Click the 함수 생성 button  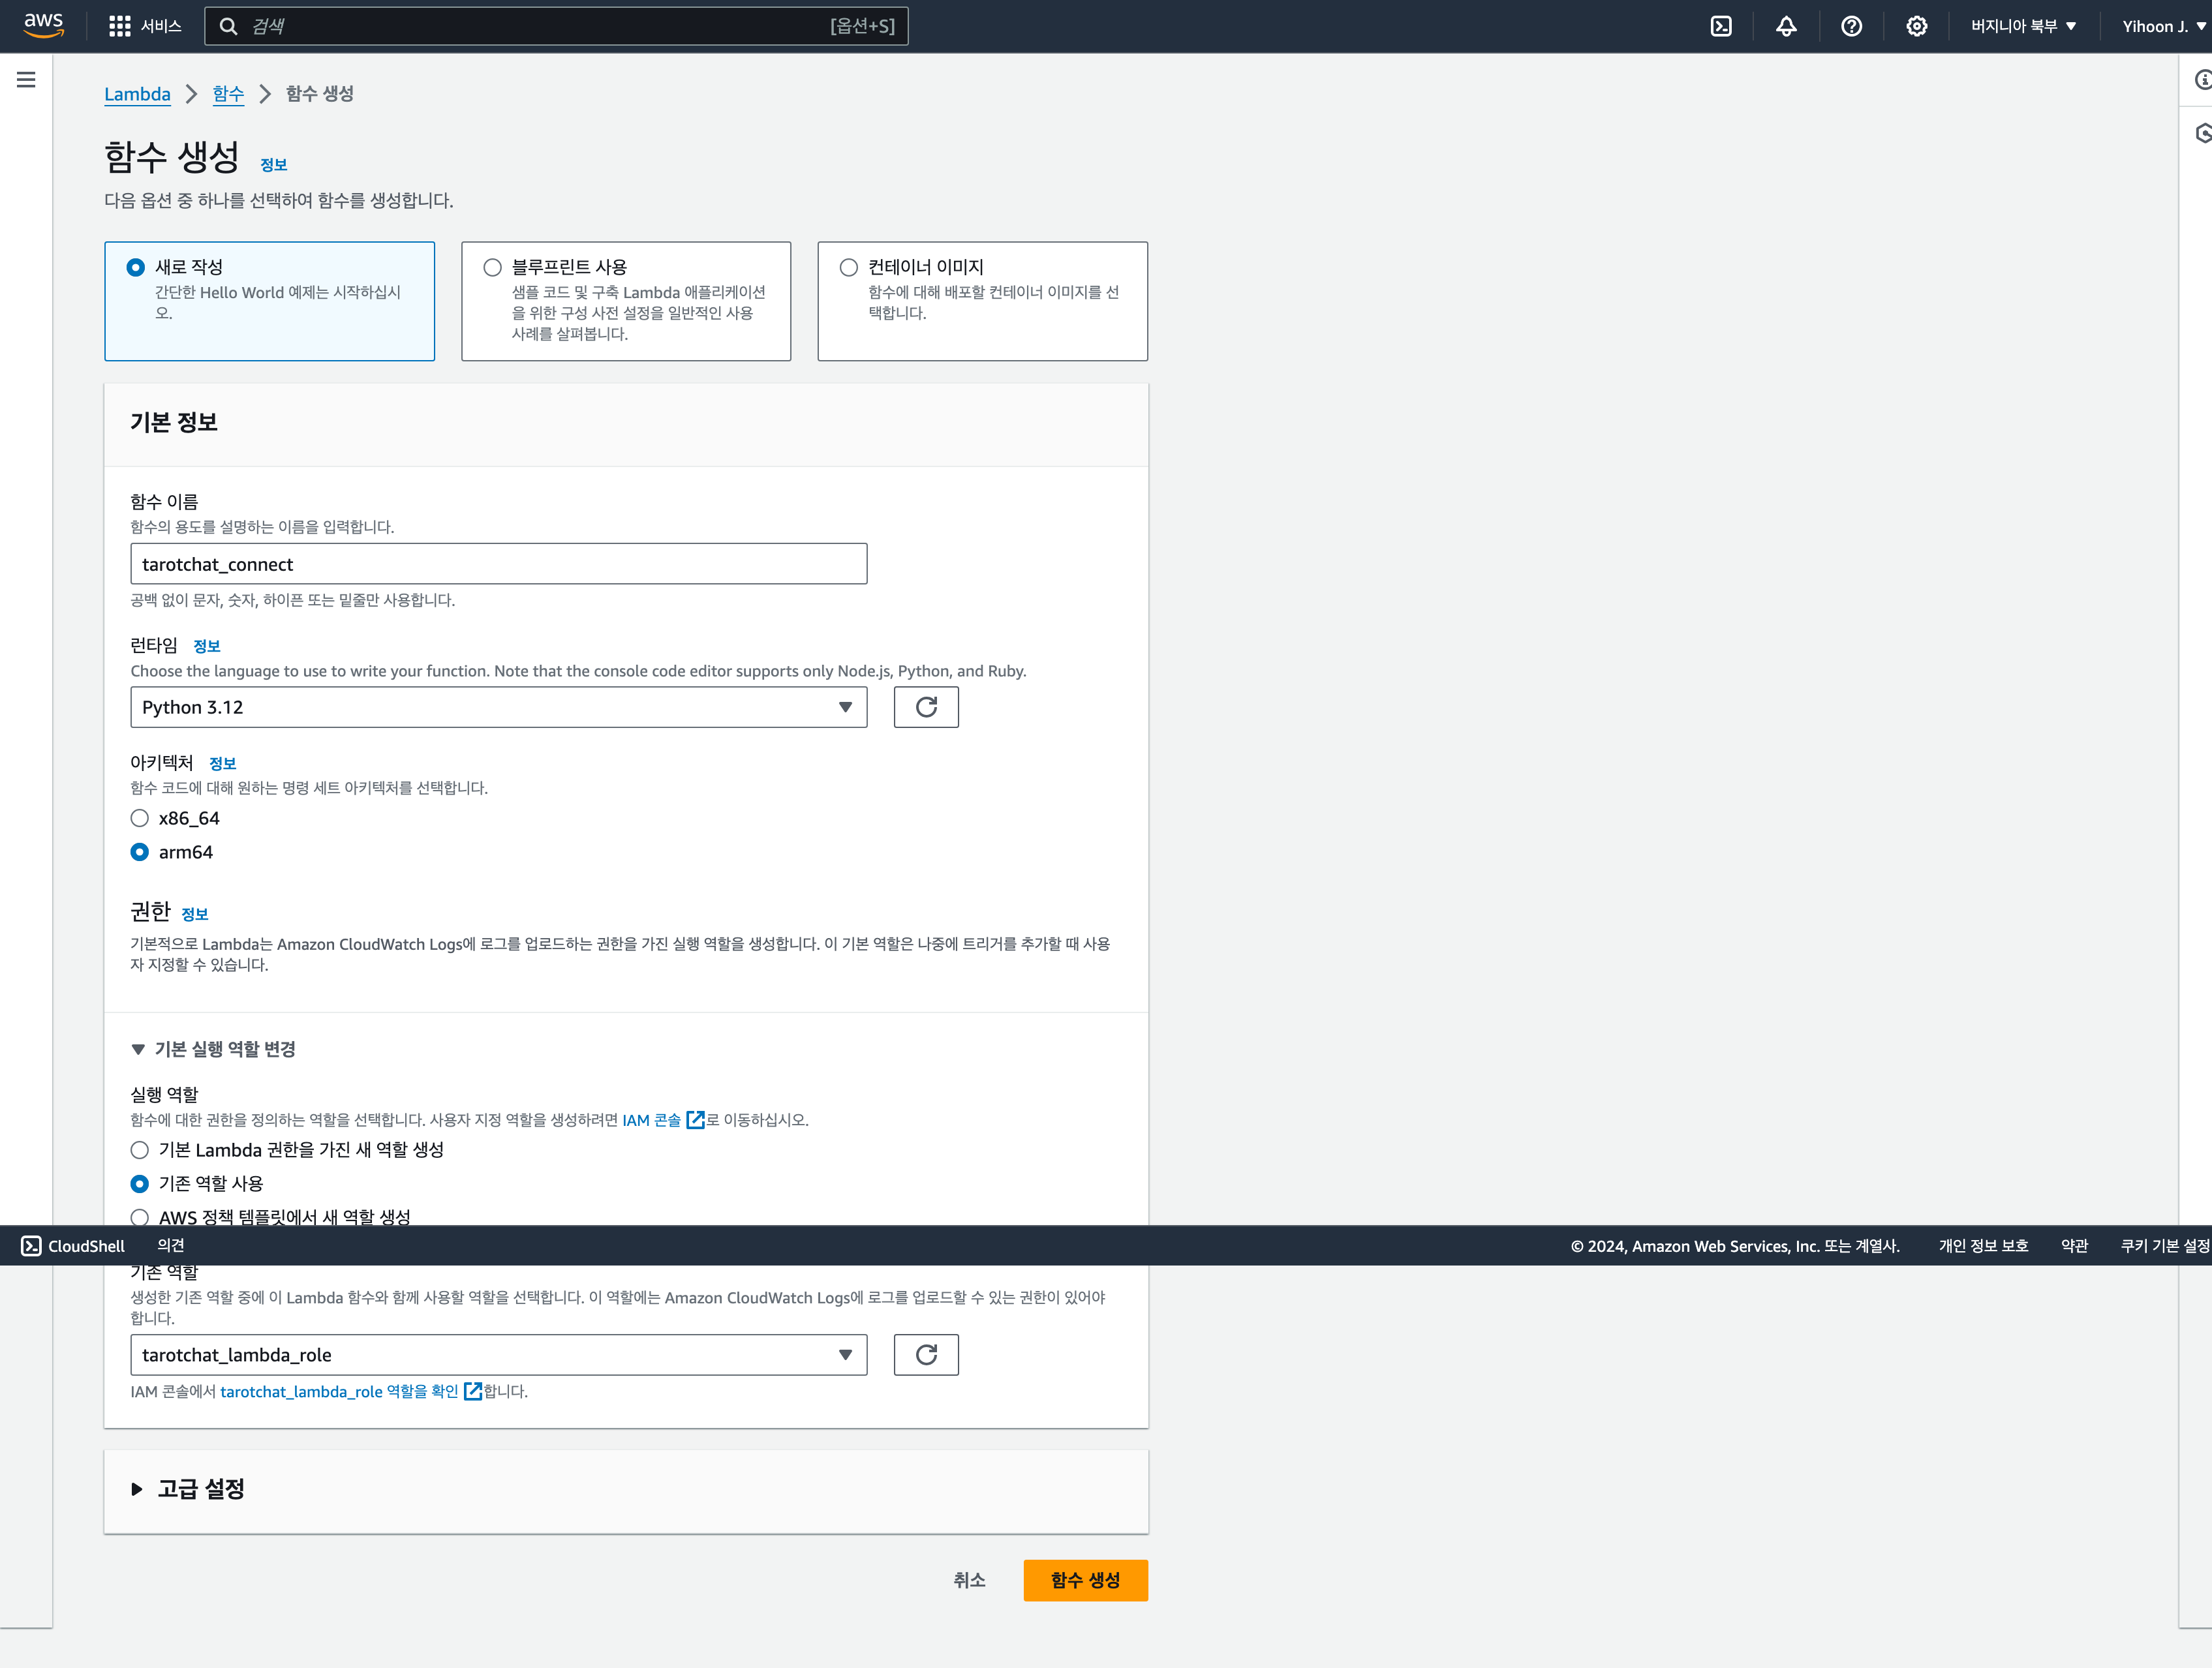click(x=1085, y=1580)
